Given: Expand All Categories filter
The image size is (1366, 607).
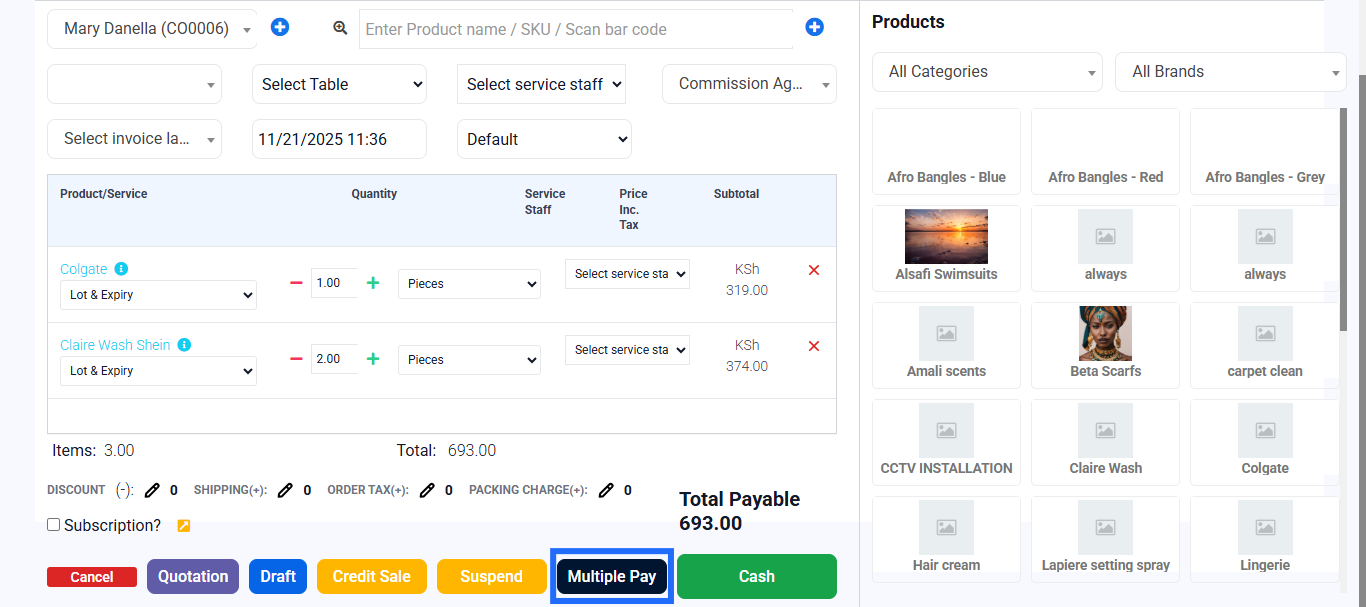Looking at the screenshot, I should coord(987,72).
